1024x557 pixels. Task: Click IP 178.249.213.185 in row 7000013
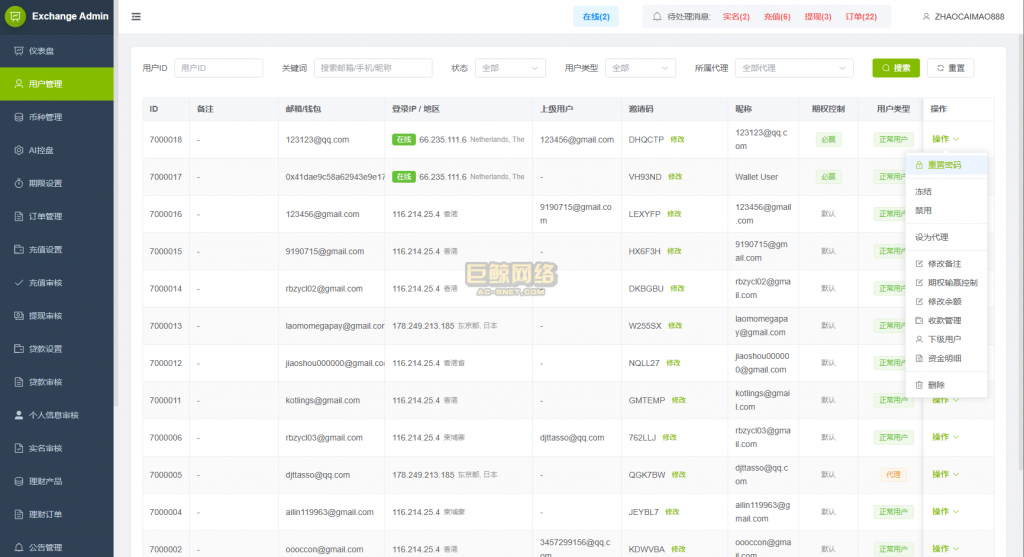[423, 326]
